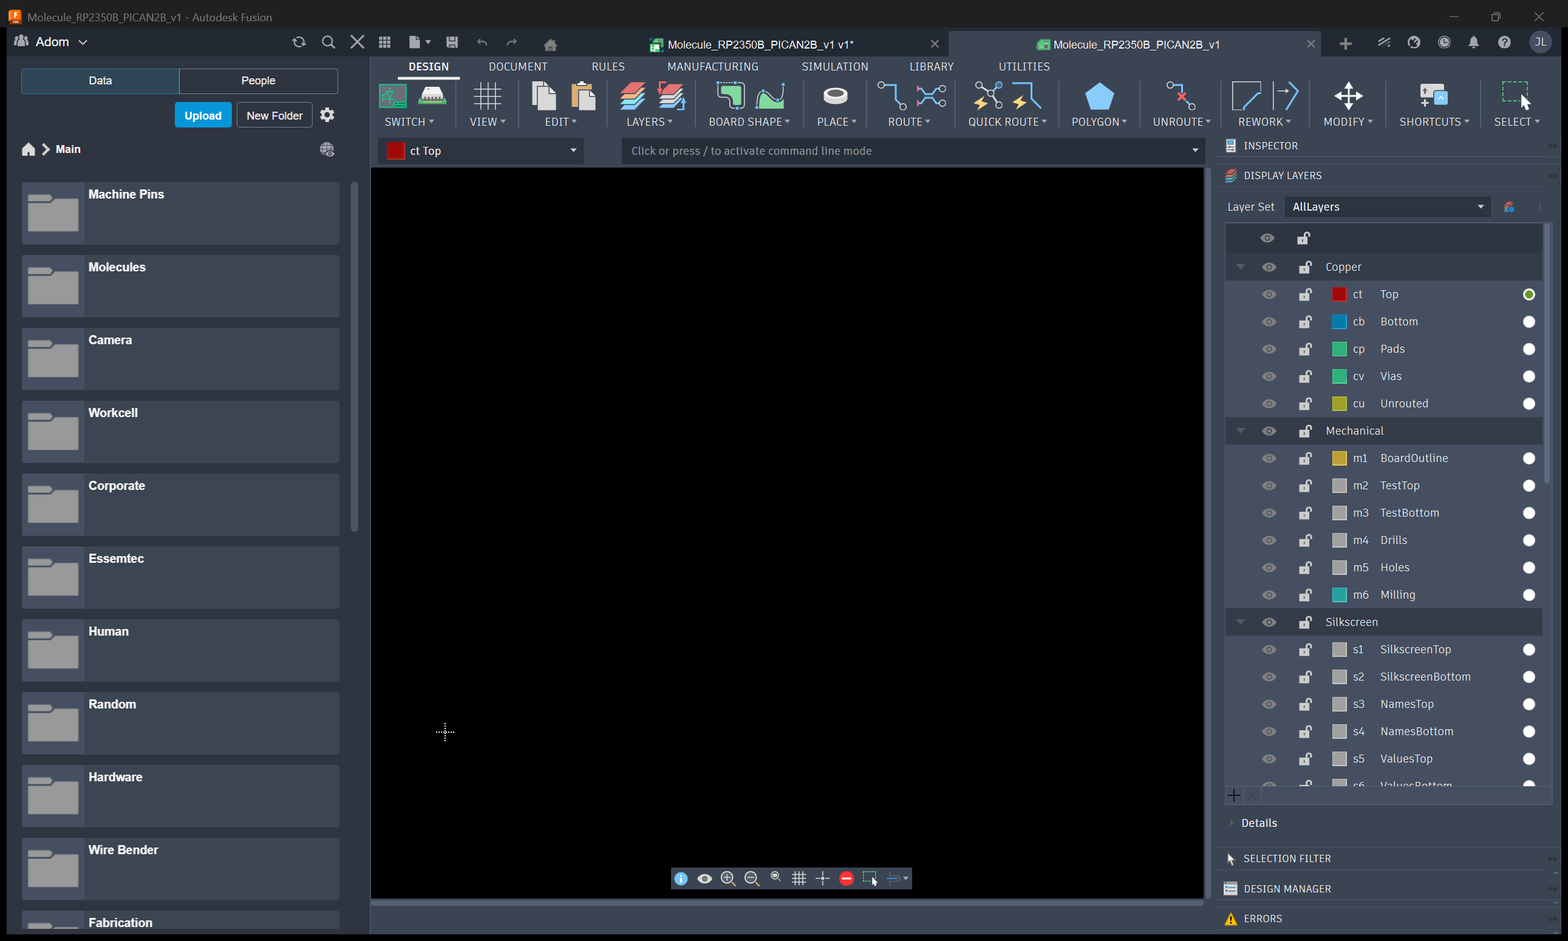This screenshot has width=1568, height=941.
Task: Click the Board Shape outline icon
Action: (731, 96)
